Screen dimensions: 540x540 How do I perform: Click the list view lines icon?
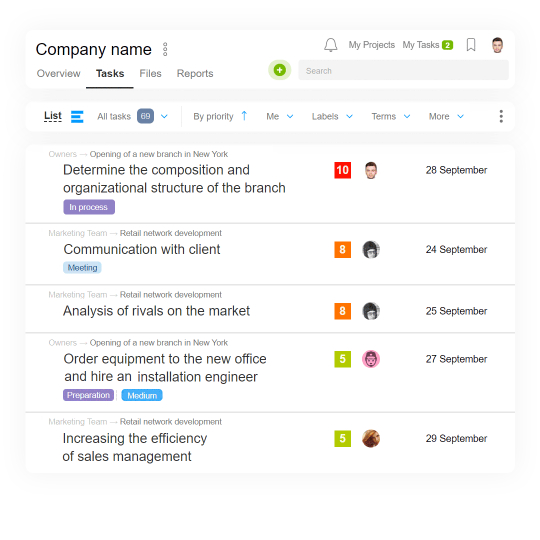pos(77,116)
